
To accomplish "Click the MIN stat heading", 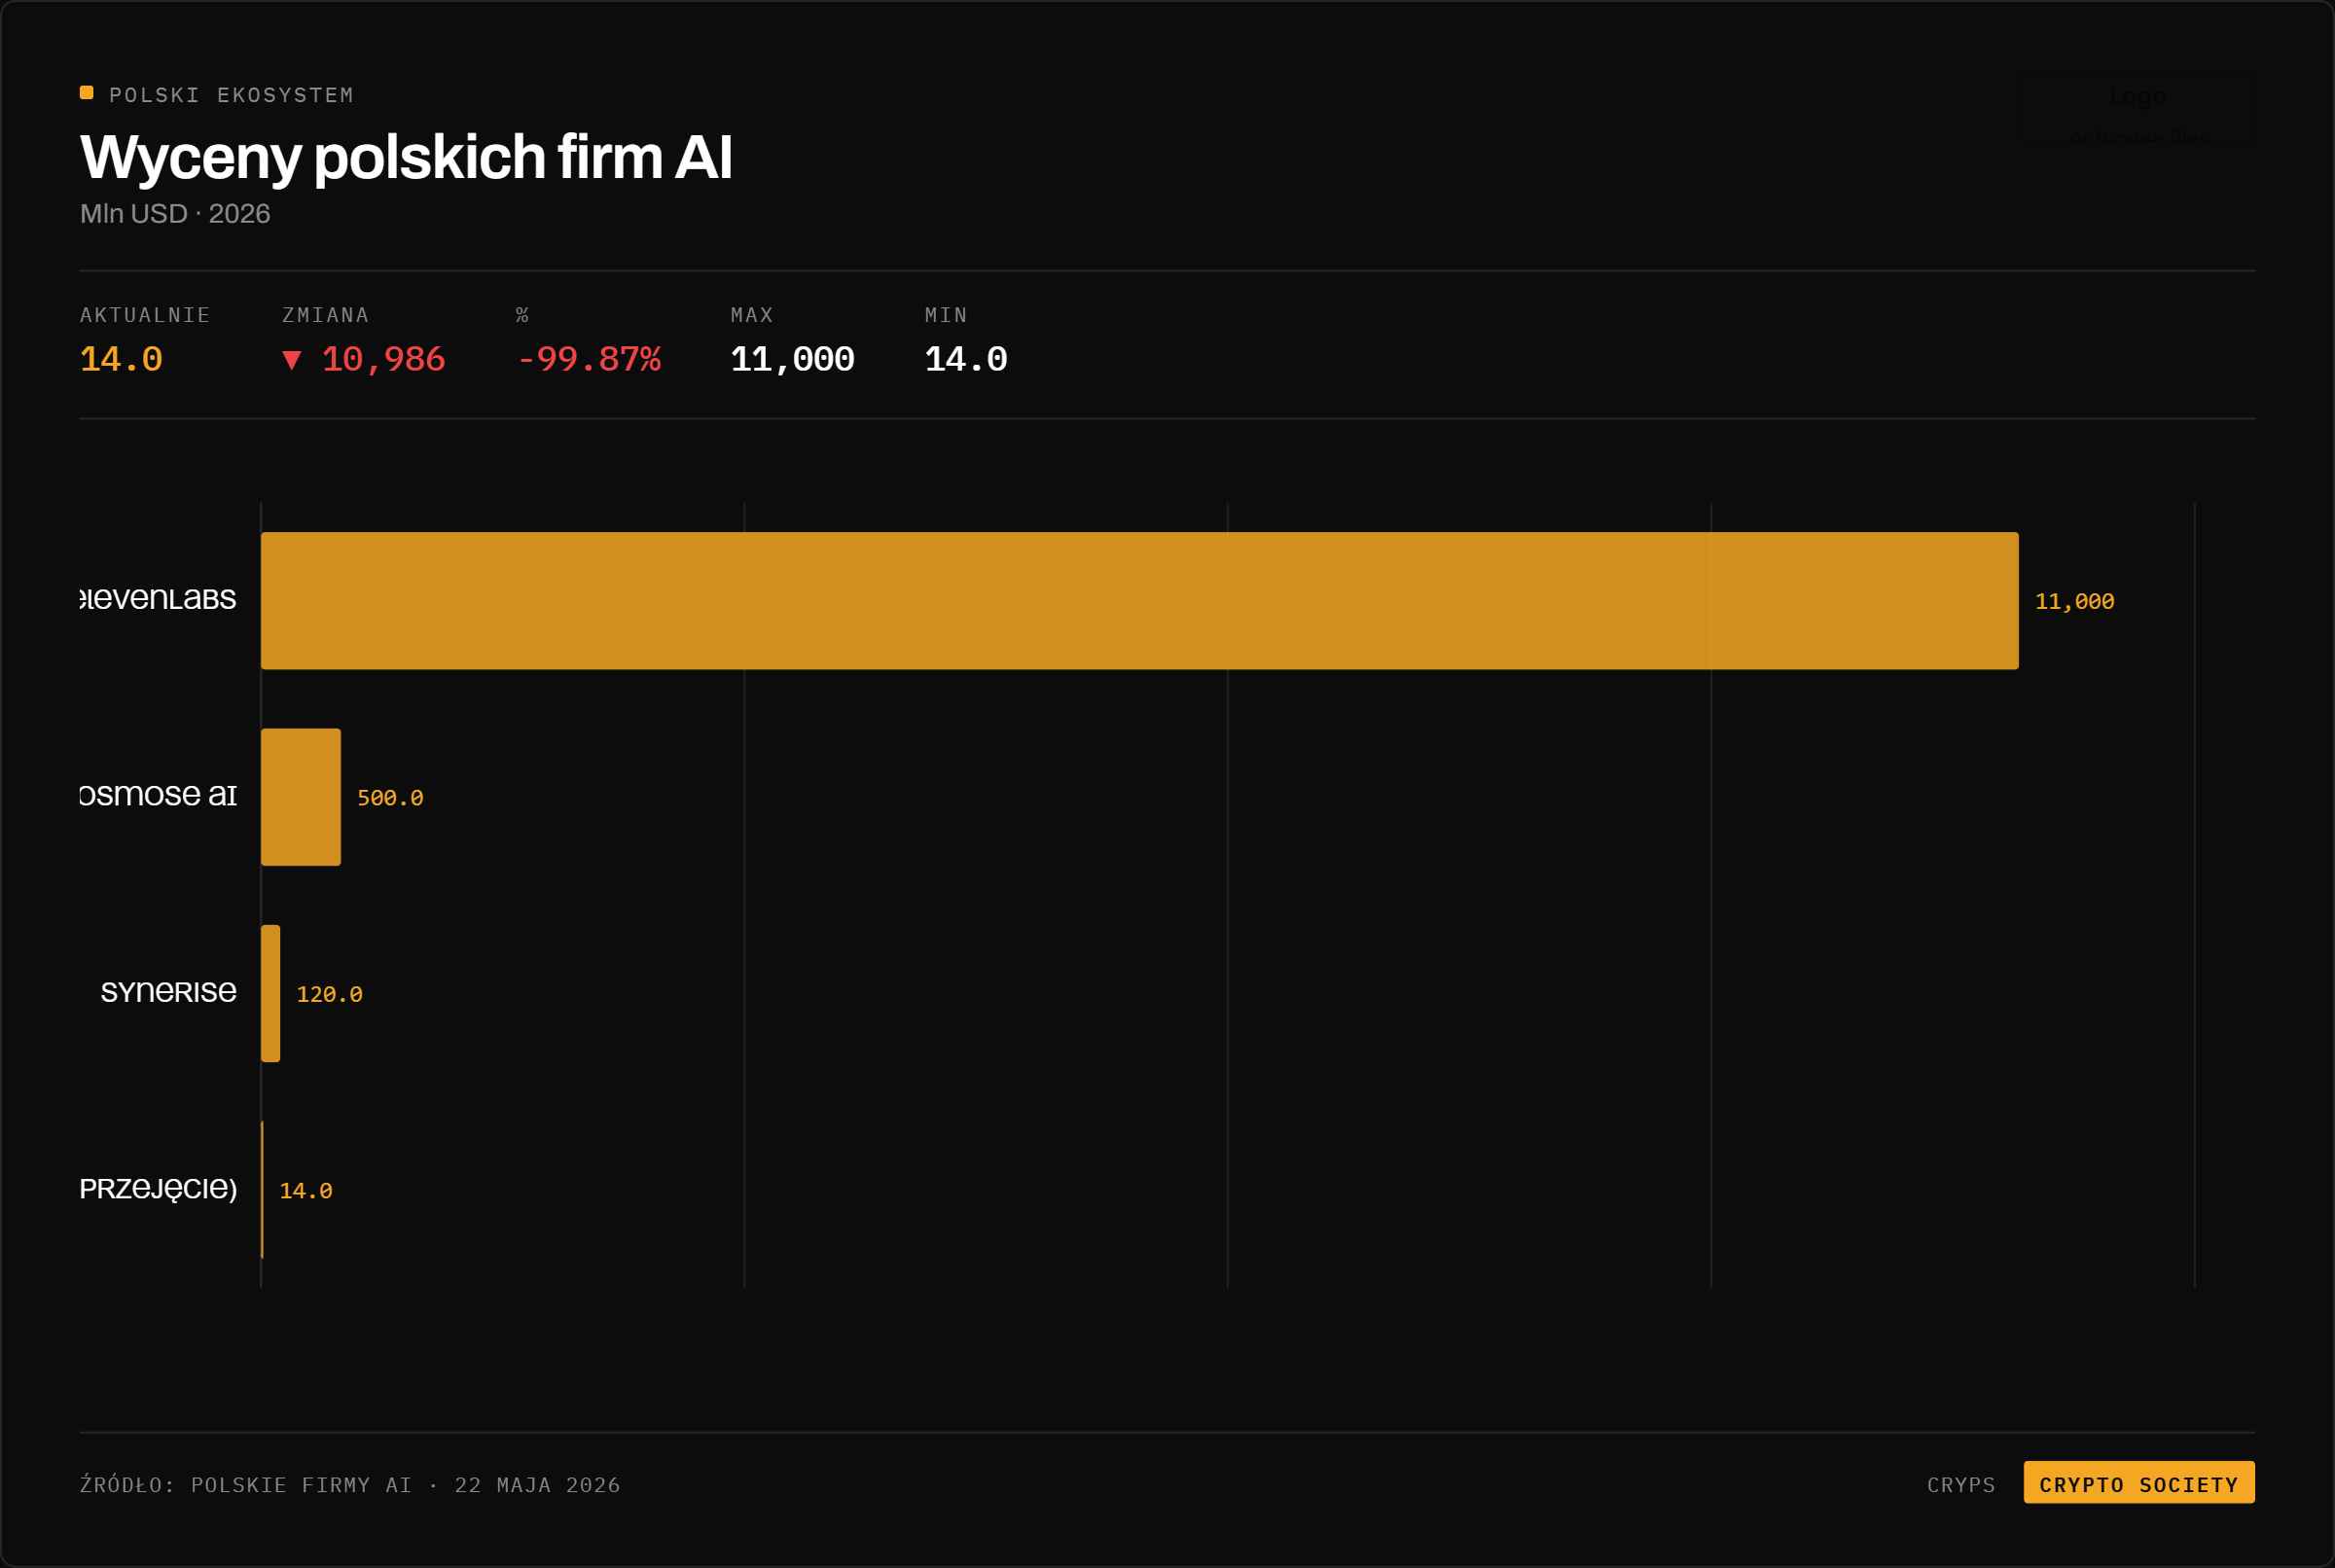I will point(946,315).
